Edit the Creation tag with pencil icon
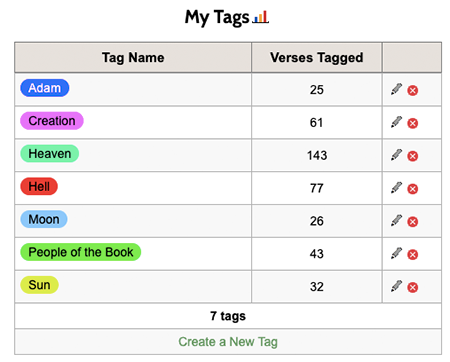This screenshot has height=362, width=450. pyautogui.click(x=396, y=122)
